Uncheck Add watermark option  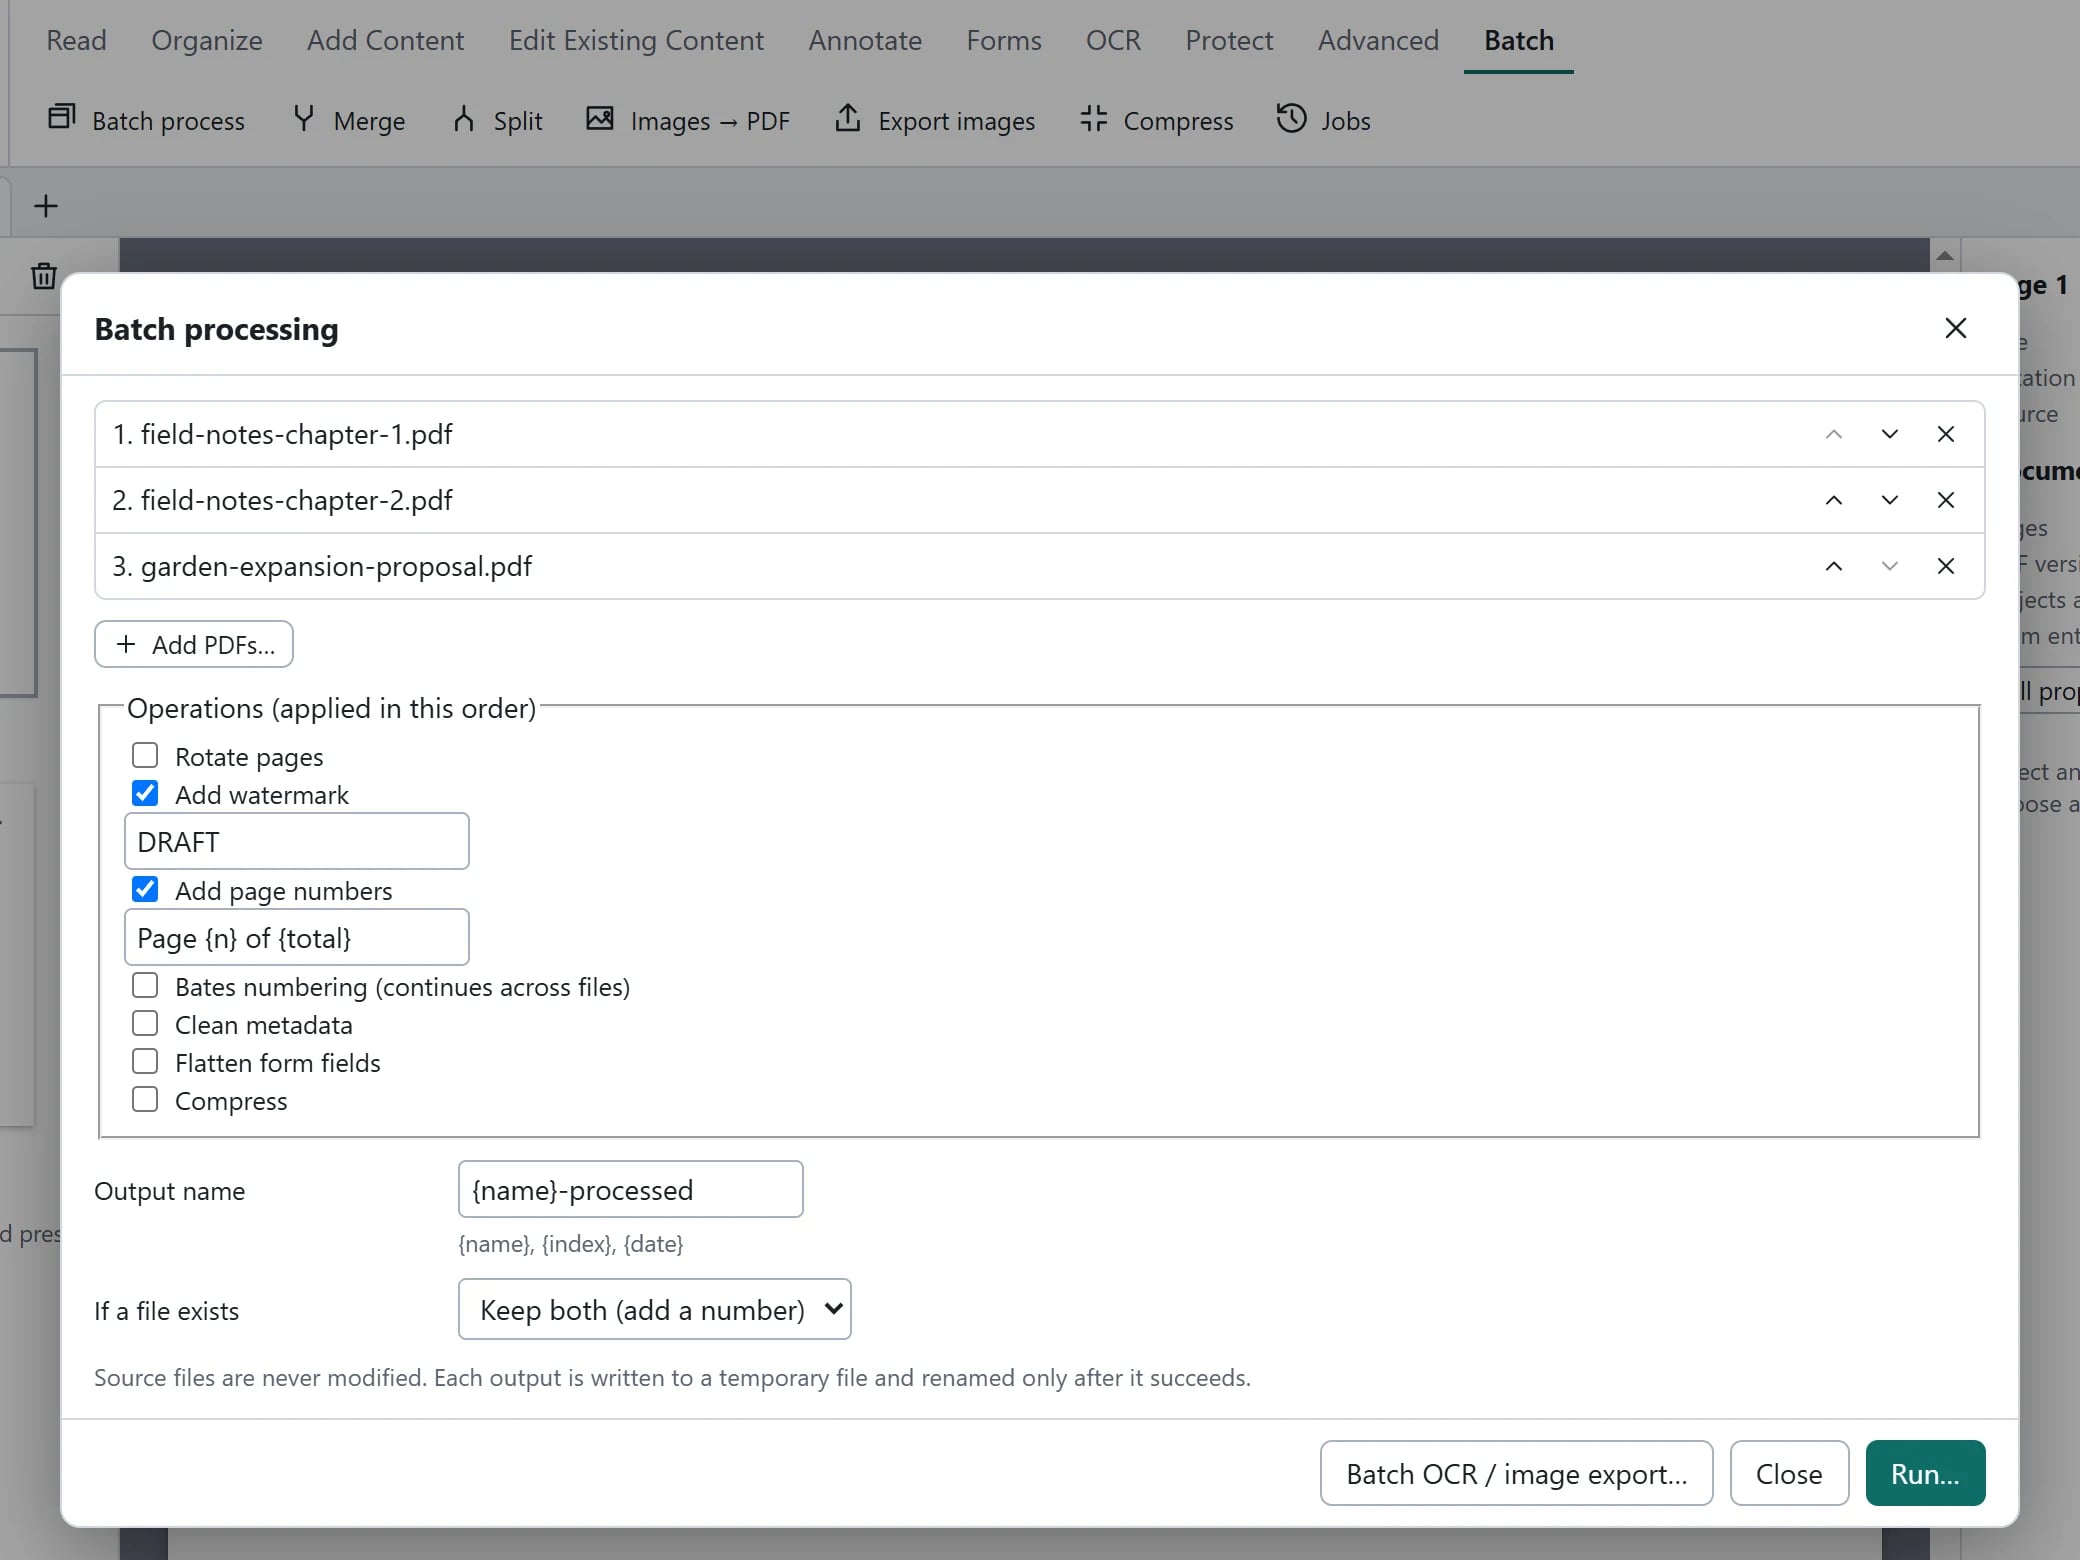pyautogui.click(x=145, y=793)
